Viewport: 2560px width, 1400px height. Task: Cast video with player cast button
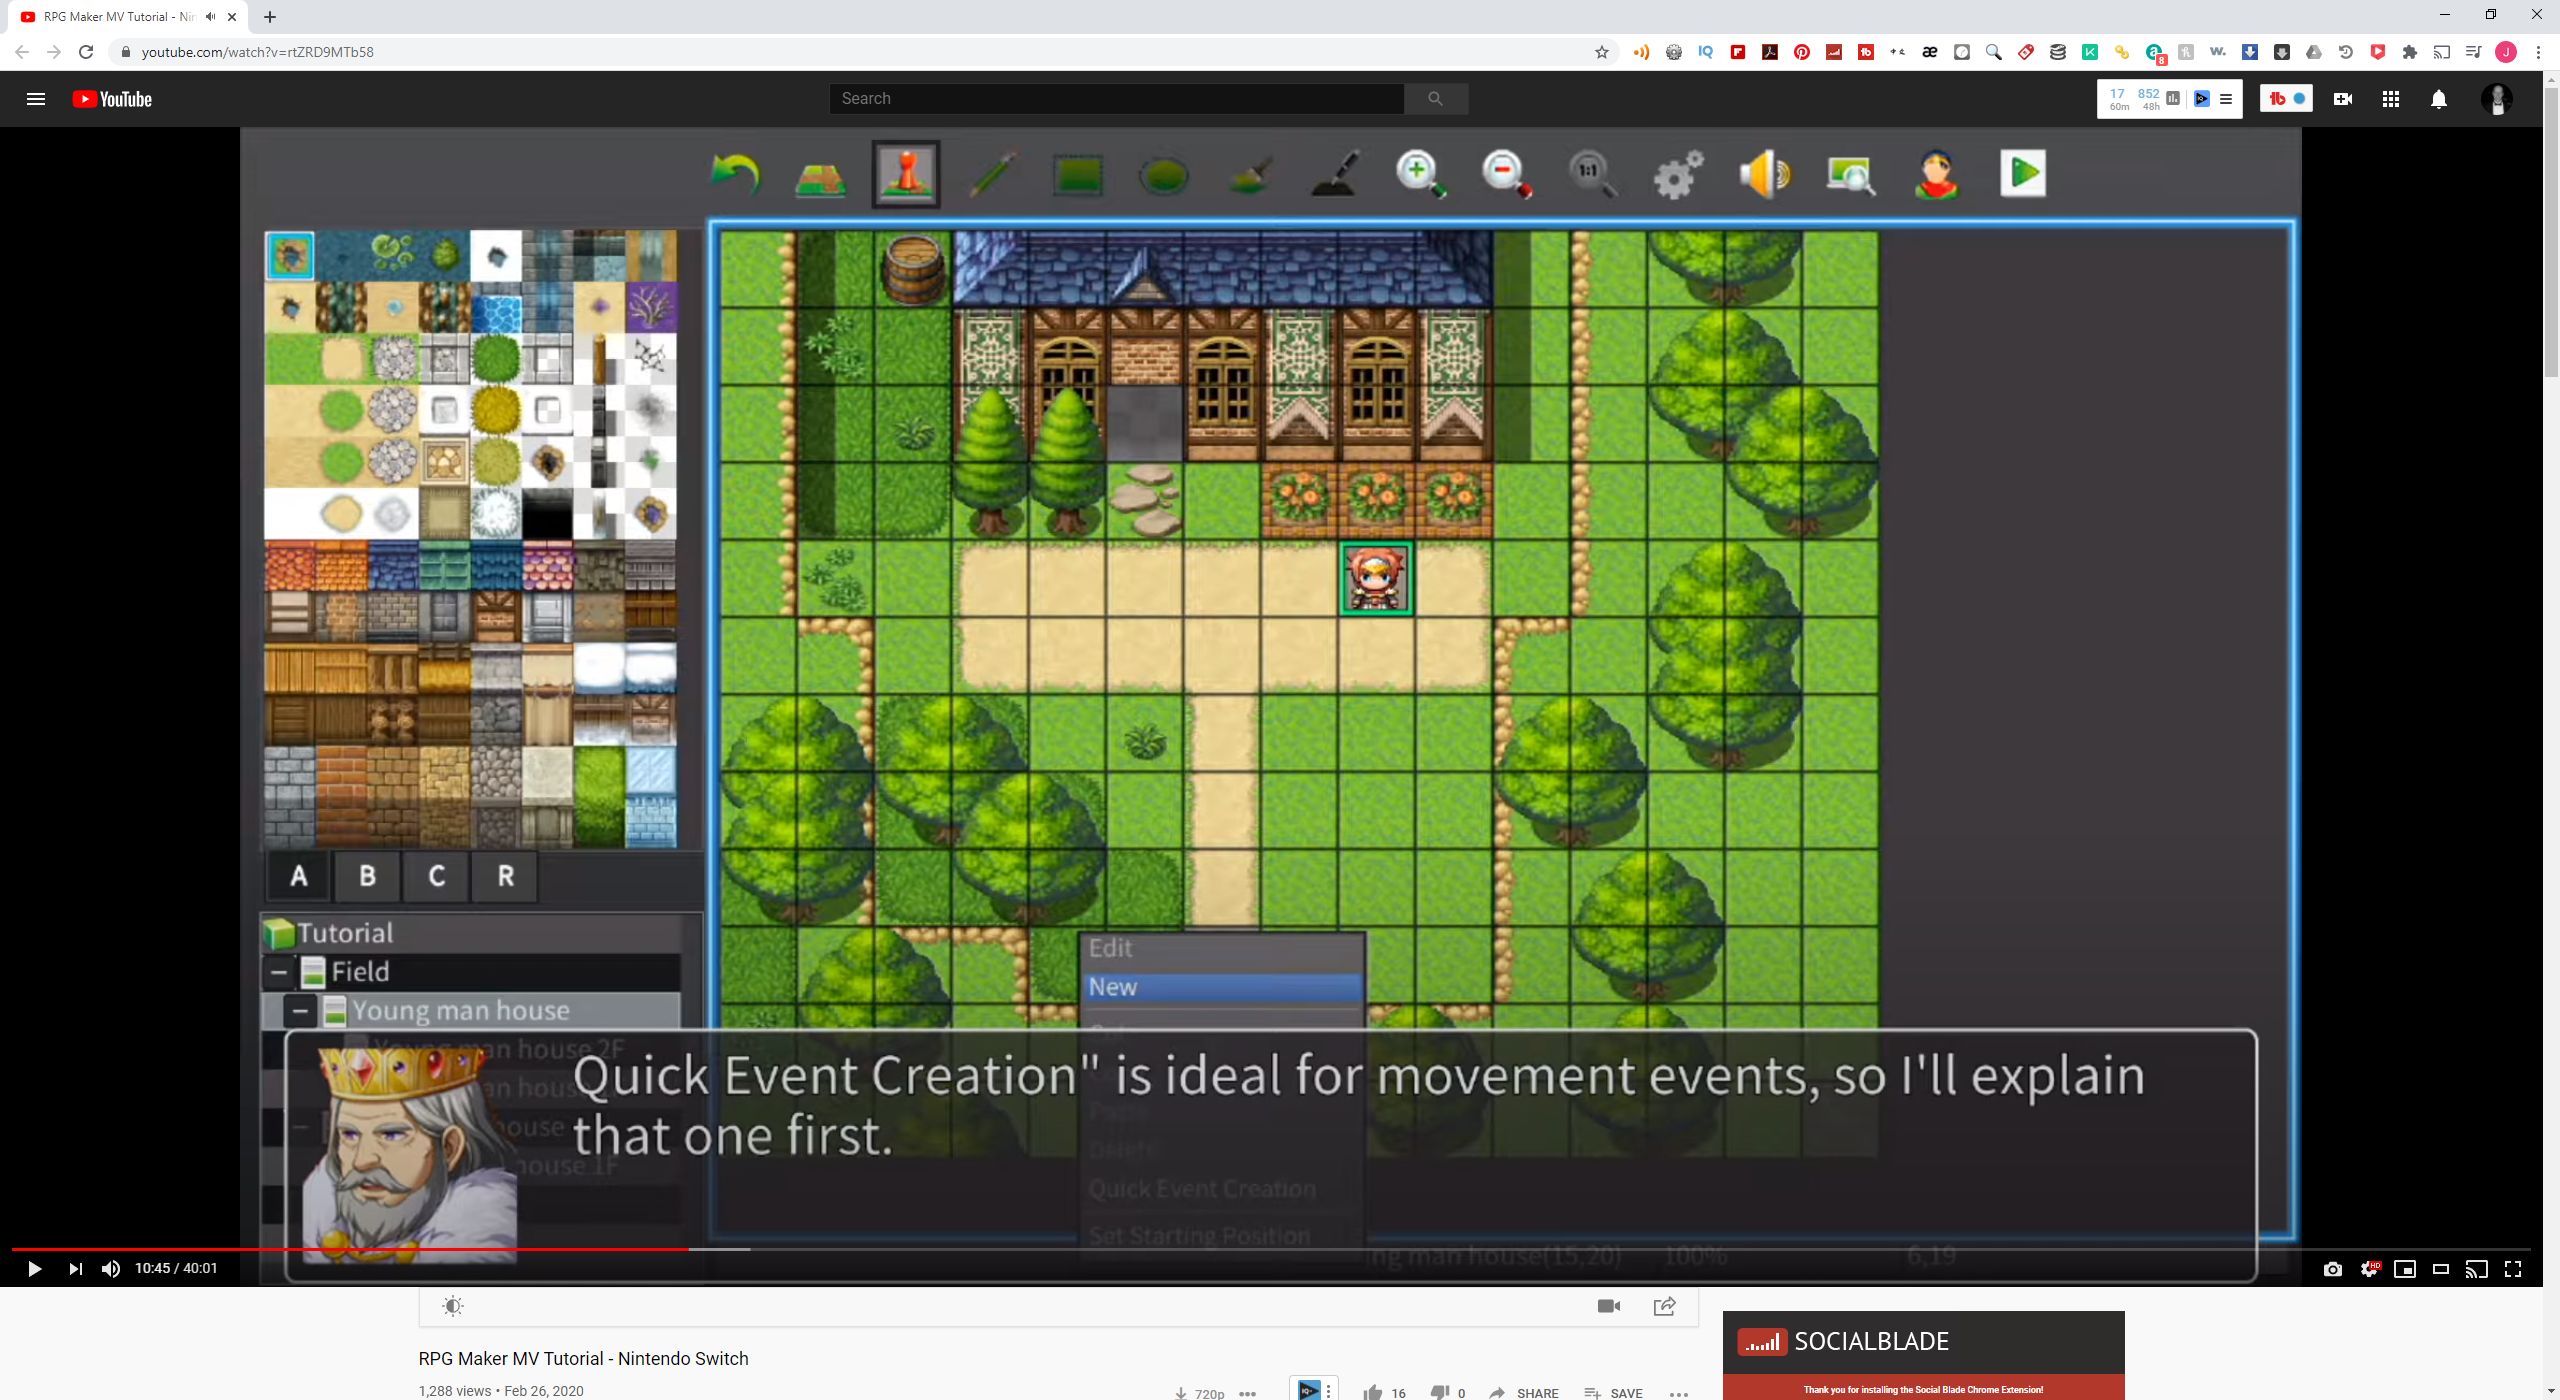[x=2476, y=1269]
